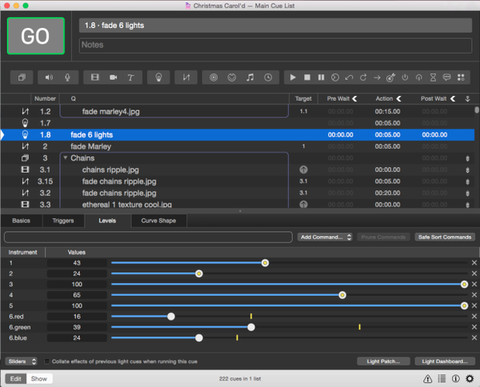Viewport: 480px width, 387px height.
Task: Add a new Light cue from toolbar
Action: [159, 78]
